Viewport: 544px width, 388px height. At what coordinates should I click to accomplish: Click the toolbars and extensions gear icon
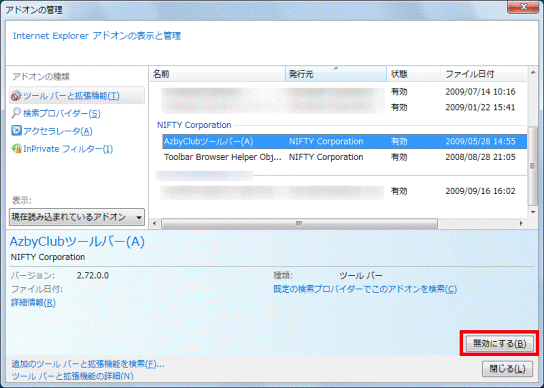pyautogui.click(x=16, y=95)
